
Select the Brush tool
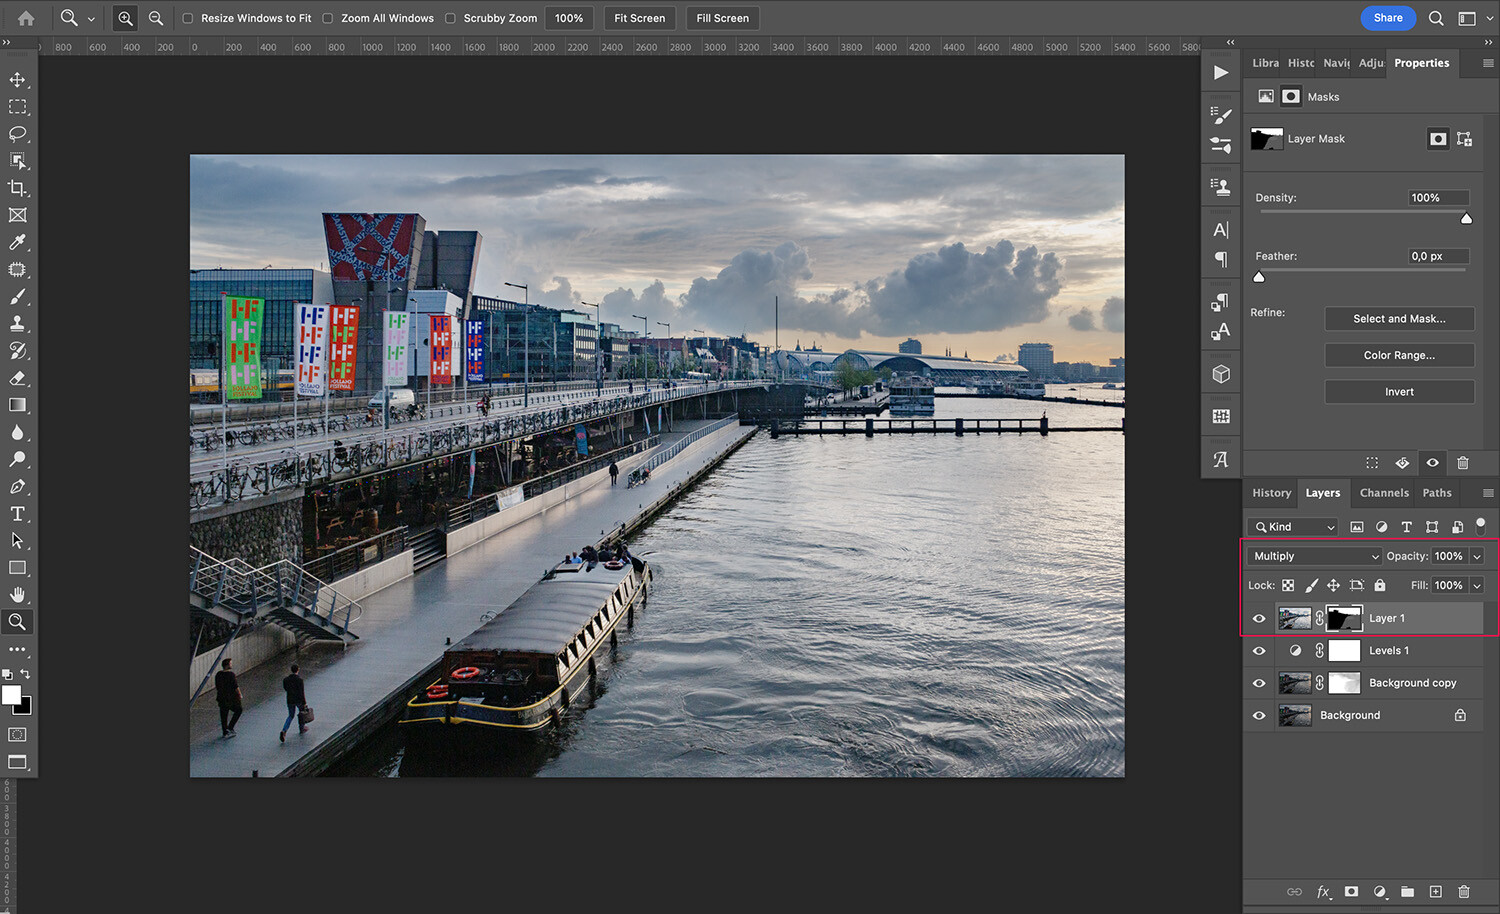18,296
